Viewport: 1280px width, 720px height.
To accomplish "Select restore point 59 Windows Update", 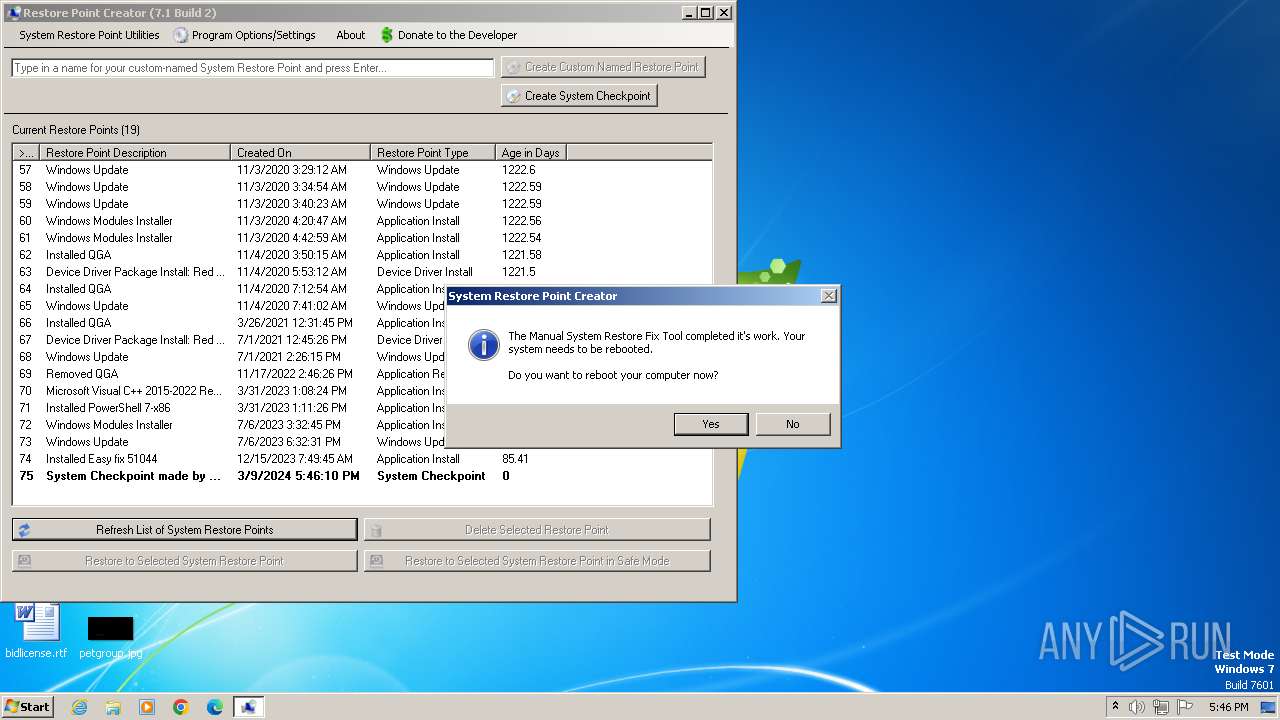I will click(362, 204).
